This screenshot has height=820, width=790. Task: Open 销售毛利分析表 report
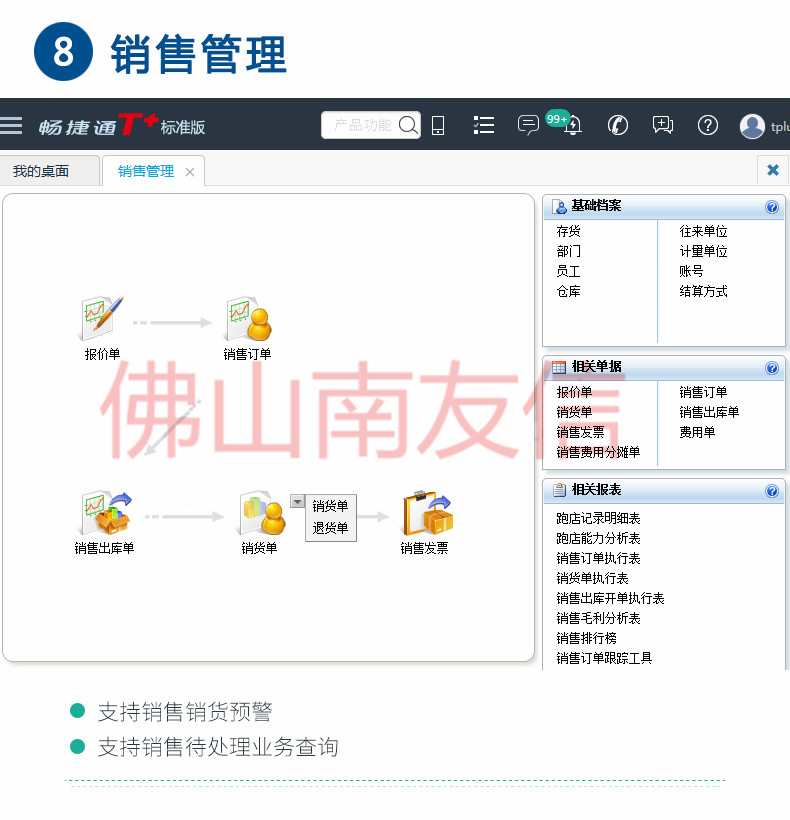[598, 618]
